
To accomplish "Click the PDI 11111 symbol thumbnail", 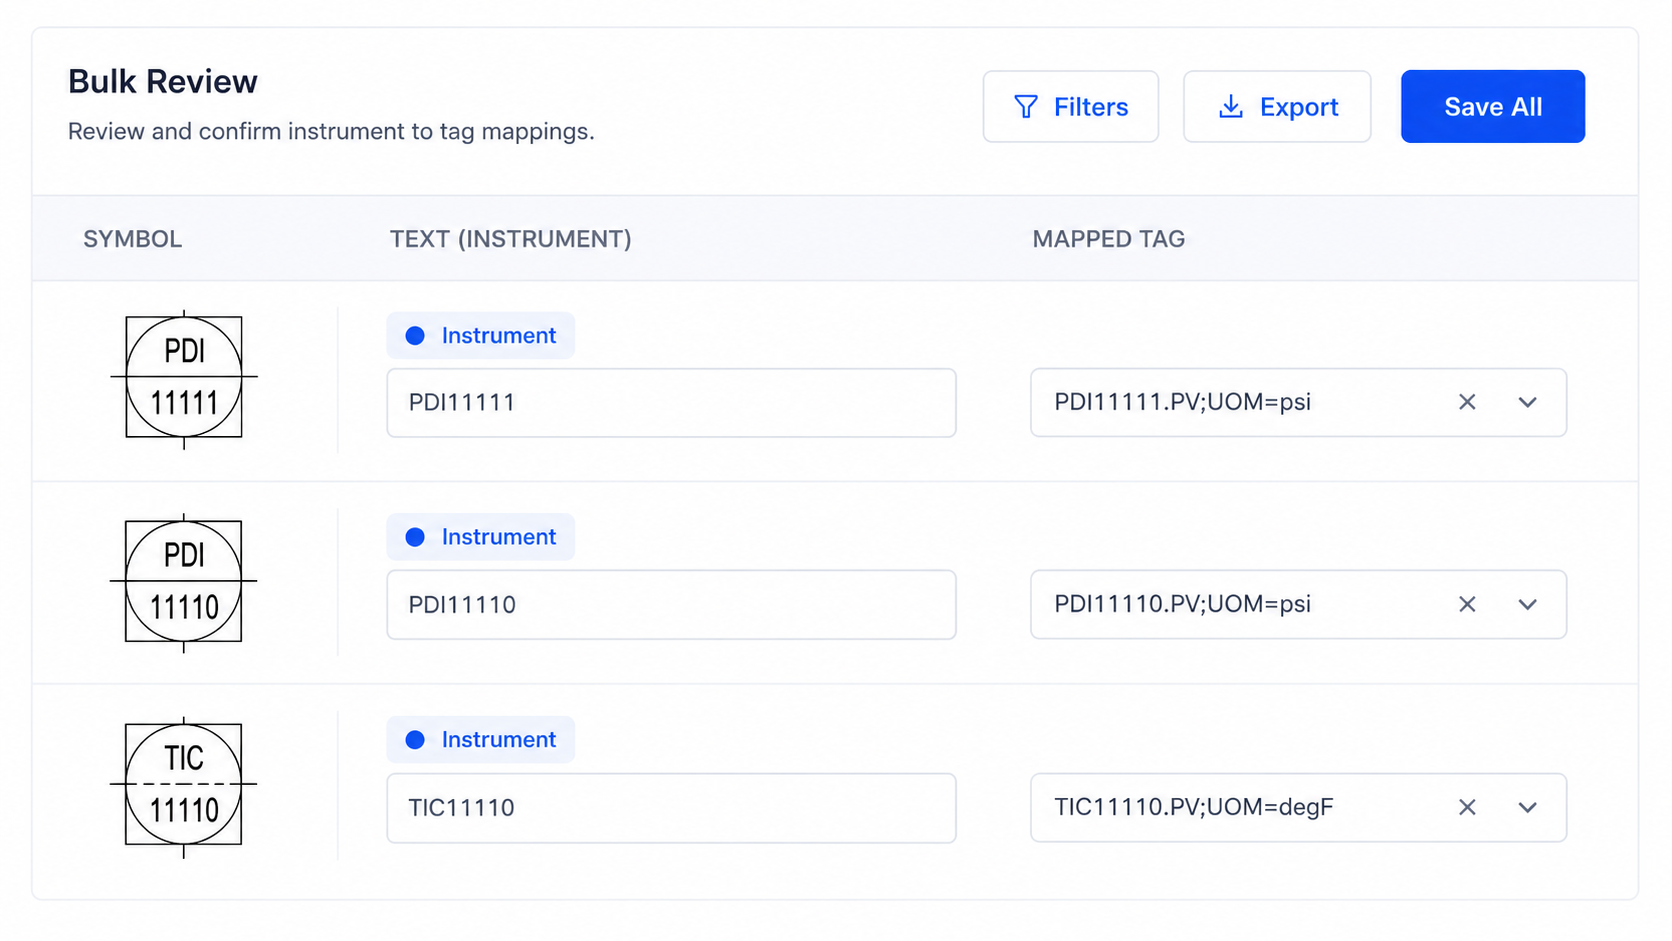I will 184,378.
